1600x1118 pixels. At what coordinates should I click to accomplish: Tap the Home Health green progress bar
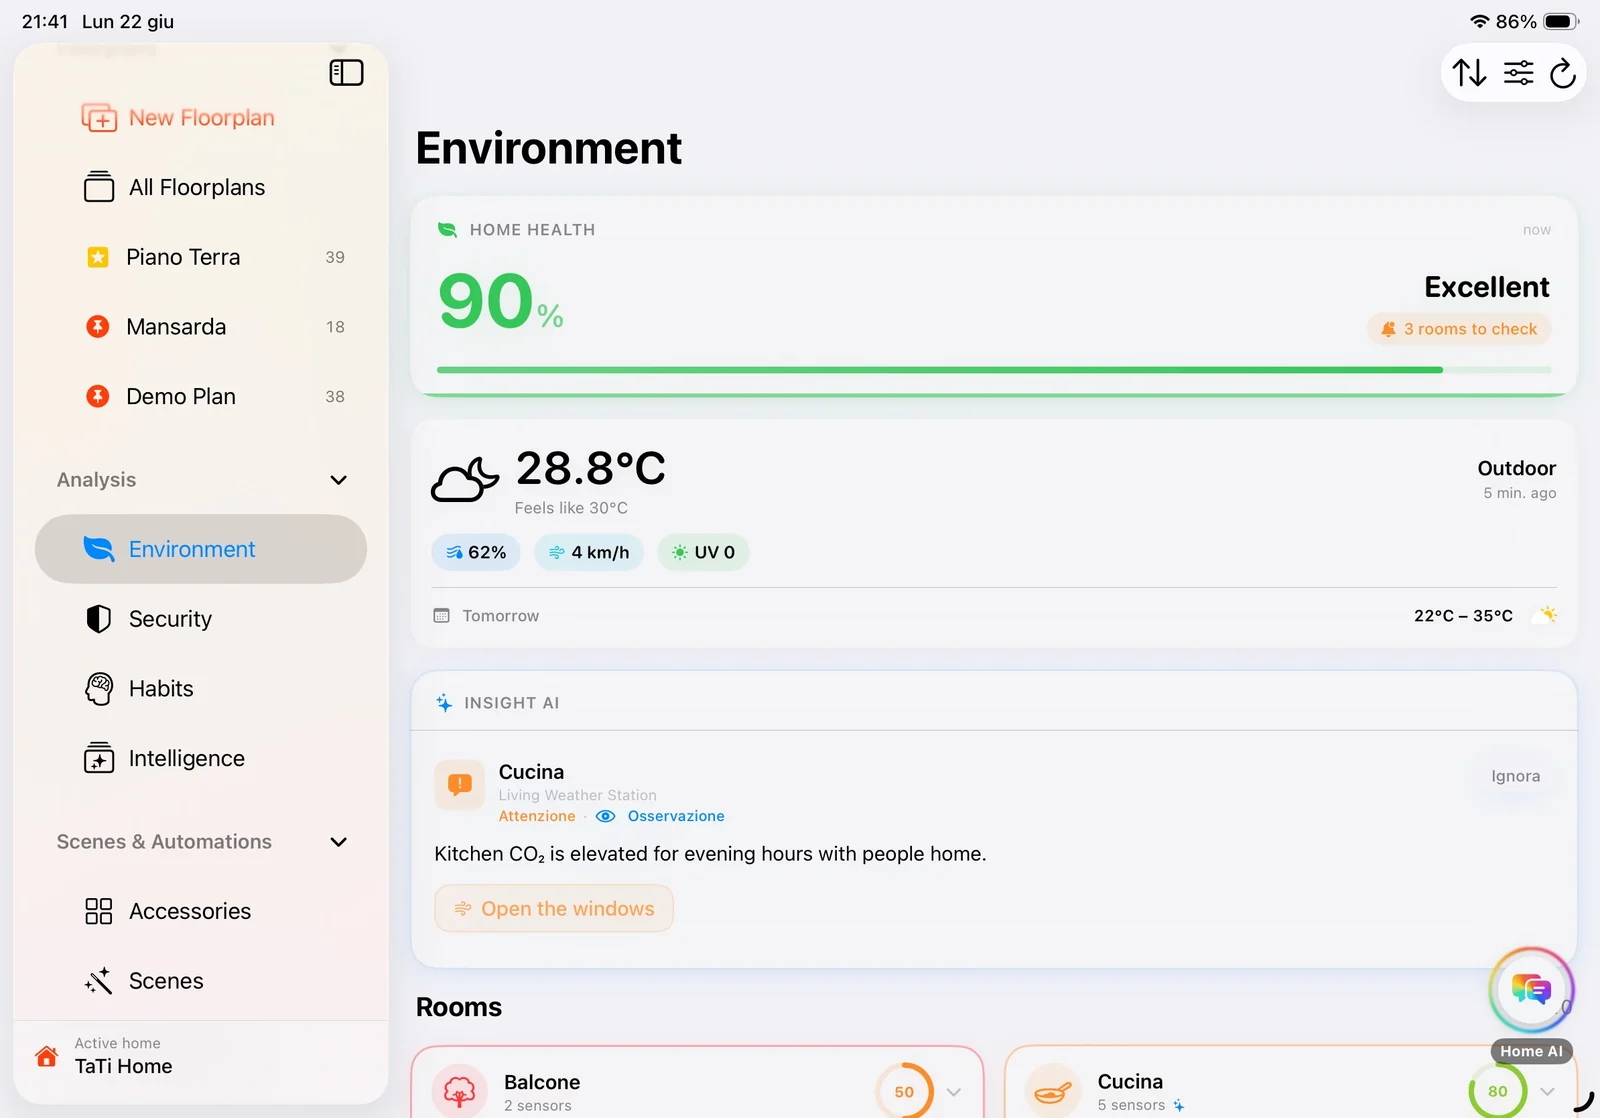click(994, 370)
